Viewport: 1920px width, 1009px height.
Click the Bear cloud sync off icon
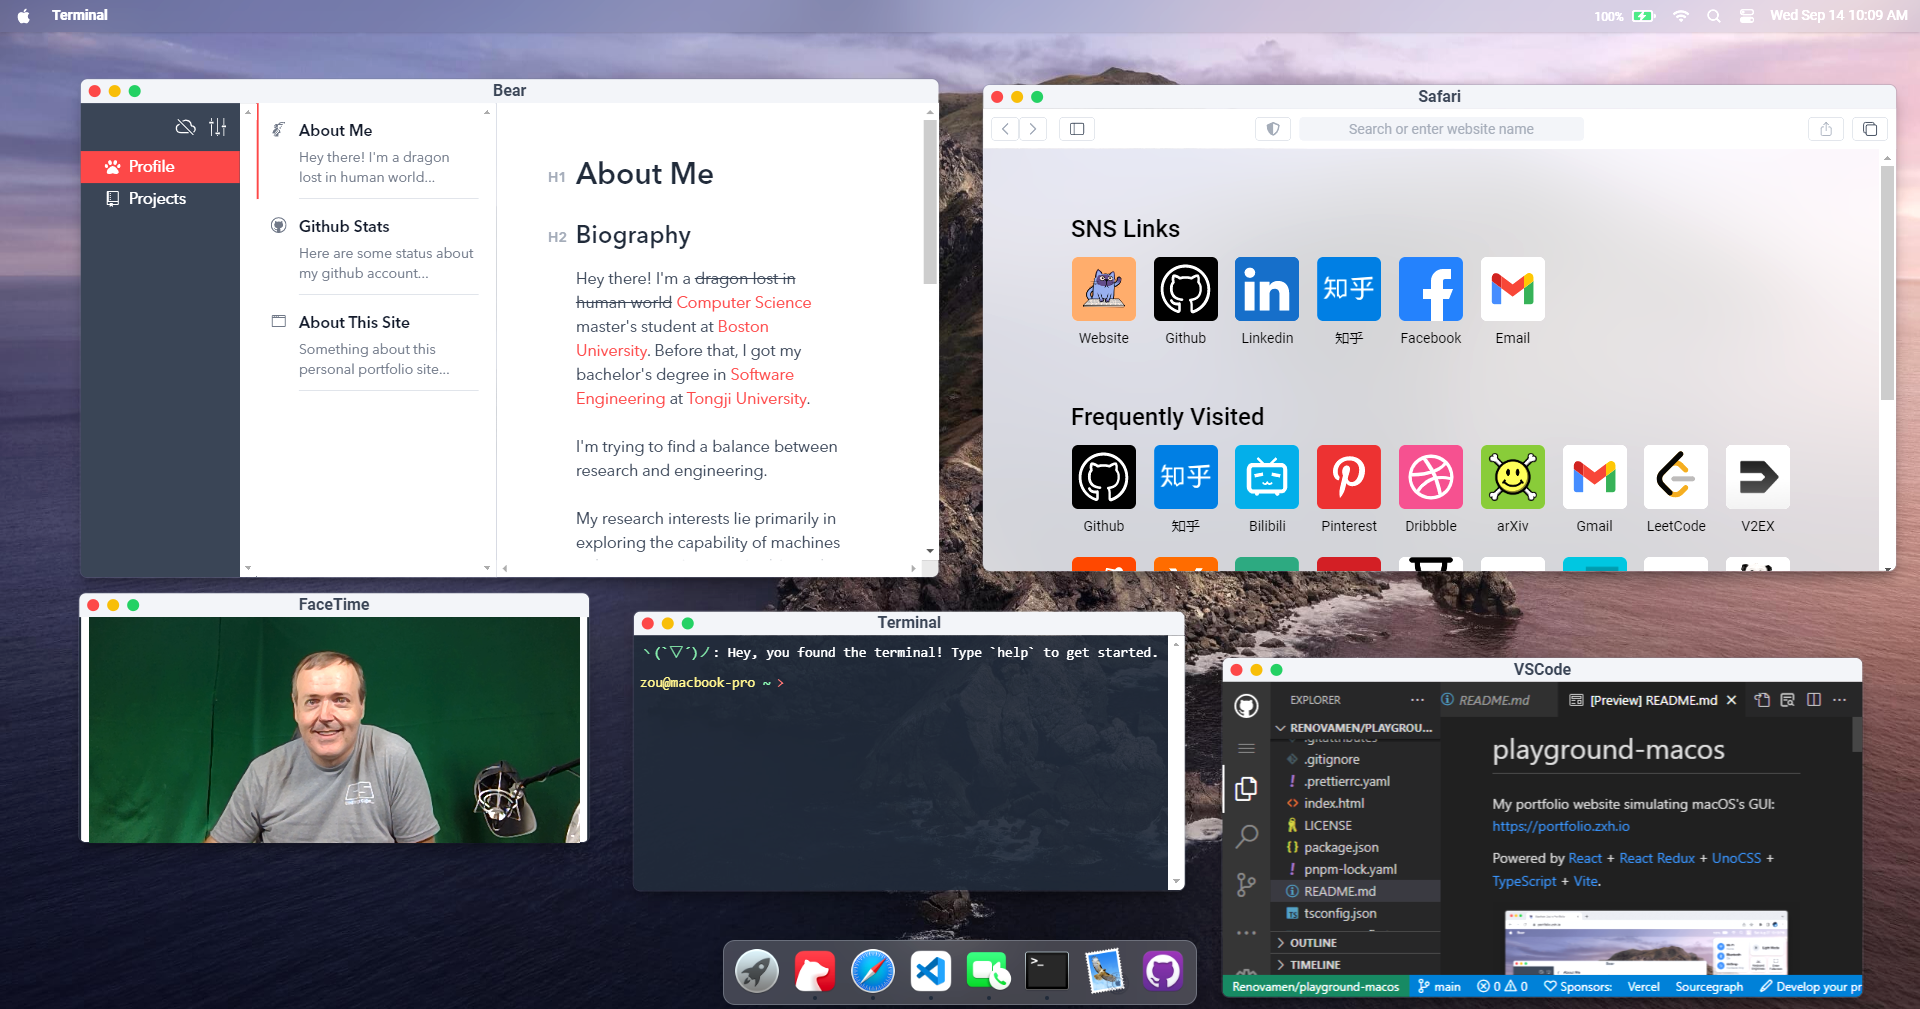click(185, 127)
